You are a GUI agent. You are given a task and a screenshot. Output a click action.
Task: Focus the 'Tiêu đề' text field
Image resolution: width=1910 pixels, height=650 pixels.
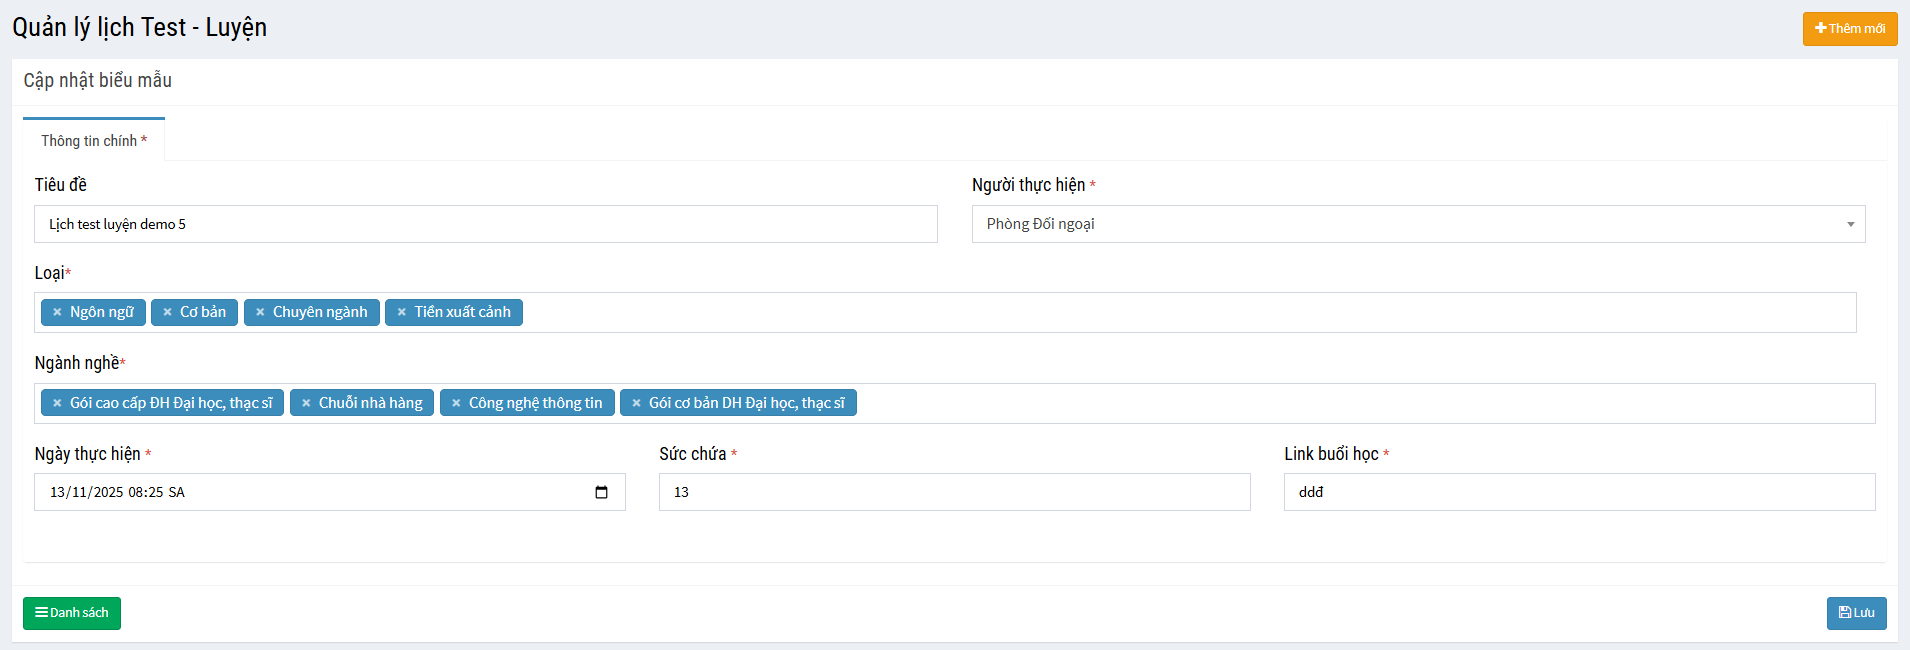pos(485,224)
